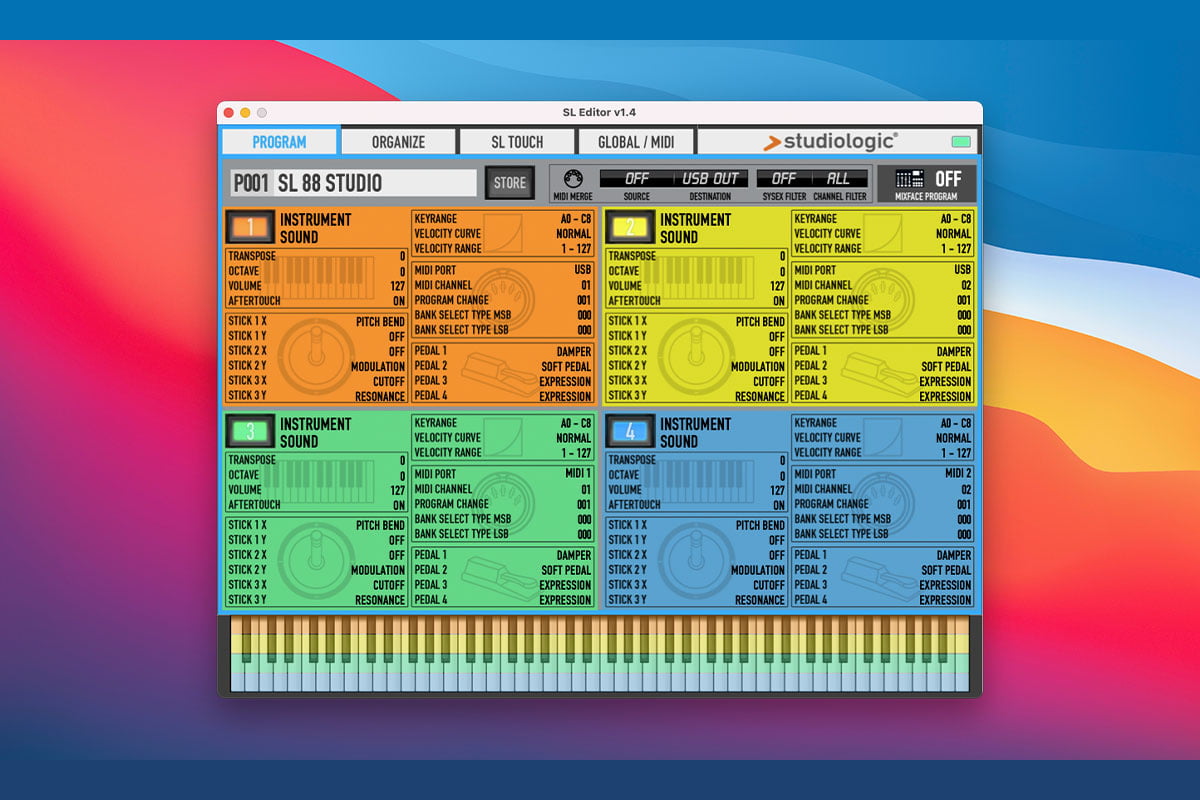
Task: Open the GLOBAL / MIDI tab
Action: pos(636,141)
